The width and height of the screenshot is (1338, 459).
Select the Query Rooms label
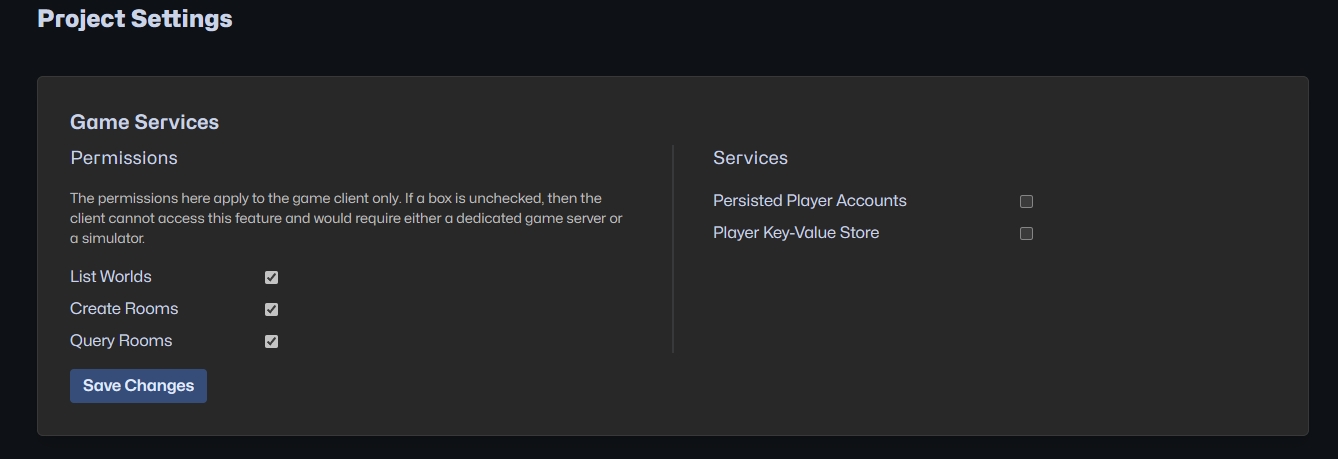tap(121, 341)
